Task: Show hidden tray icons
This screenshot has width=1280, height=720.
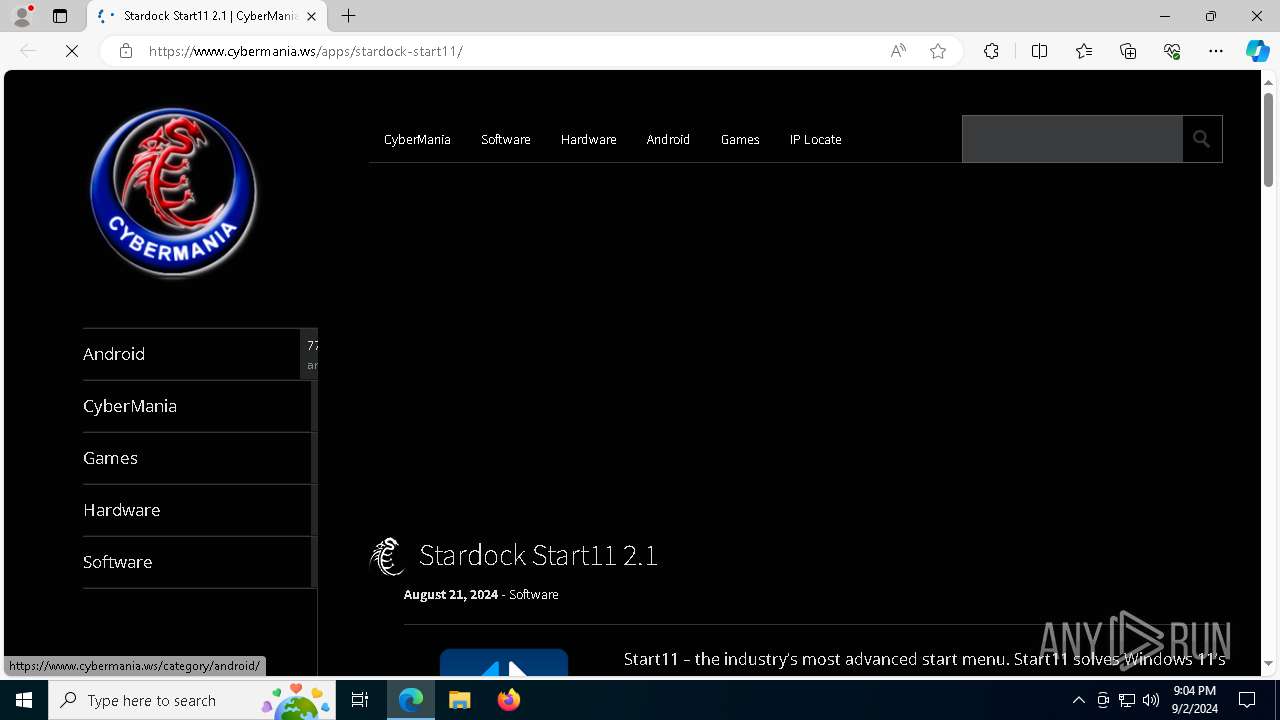Action: tap(1079, 700)
